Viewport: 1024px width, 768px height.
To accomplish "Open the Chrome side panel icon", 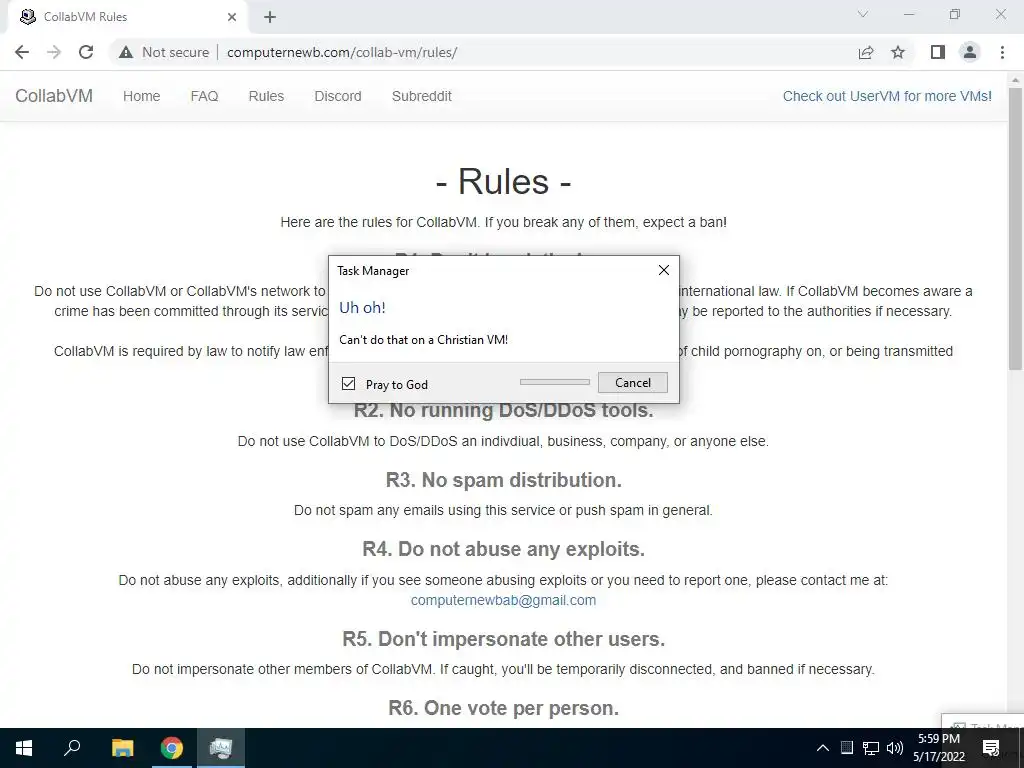I will 938,52.
